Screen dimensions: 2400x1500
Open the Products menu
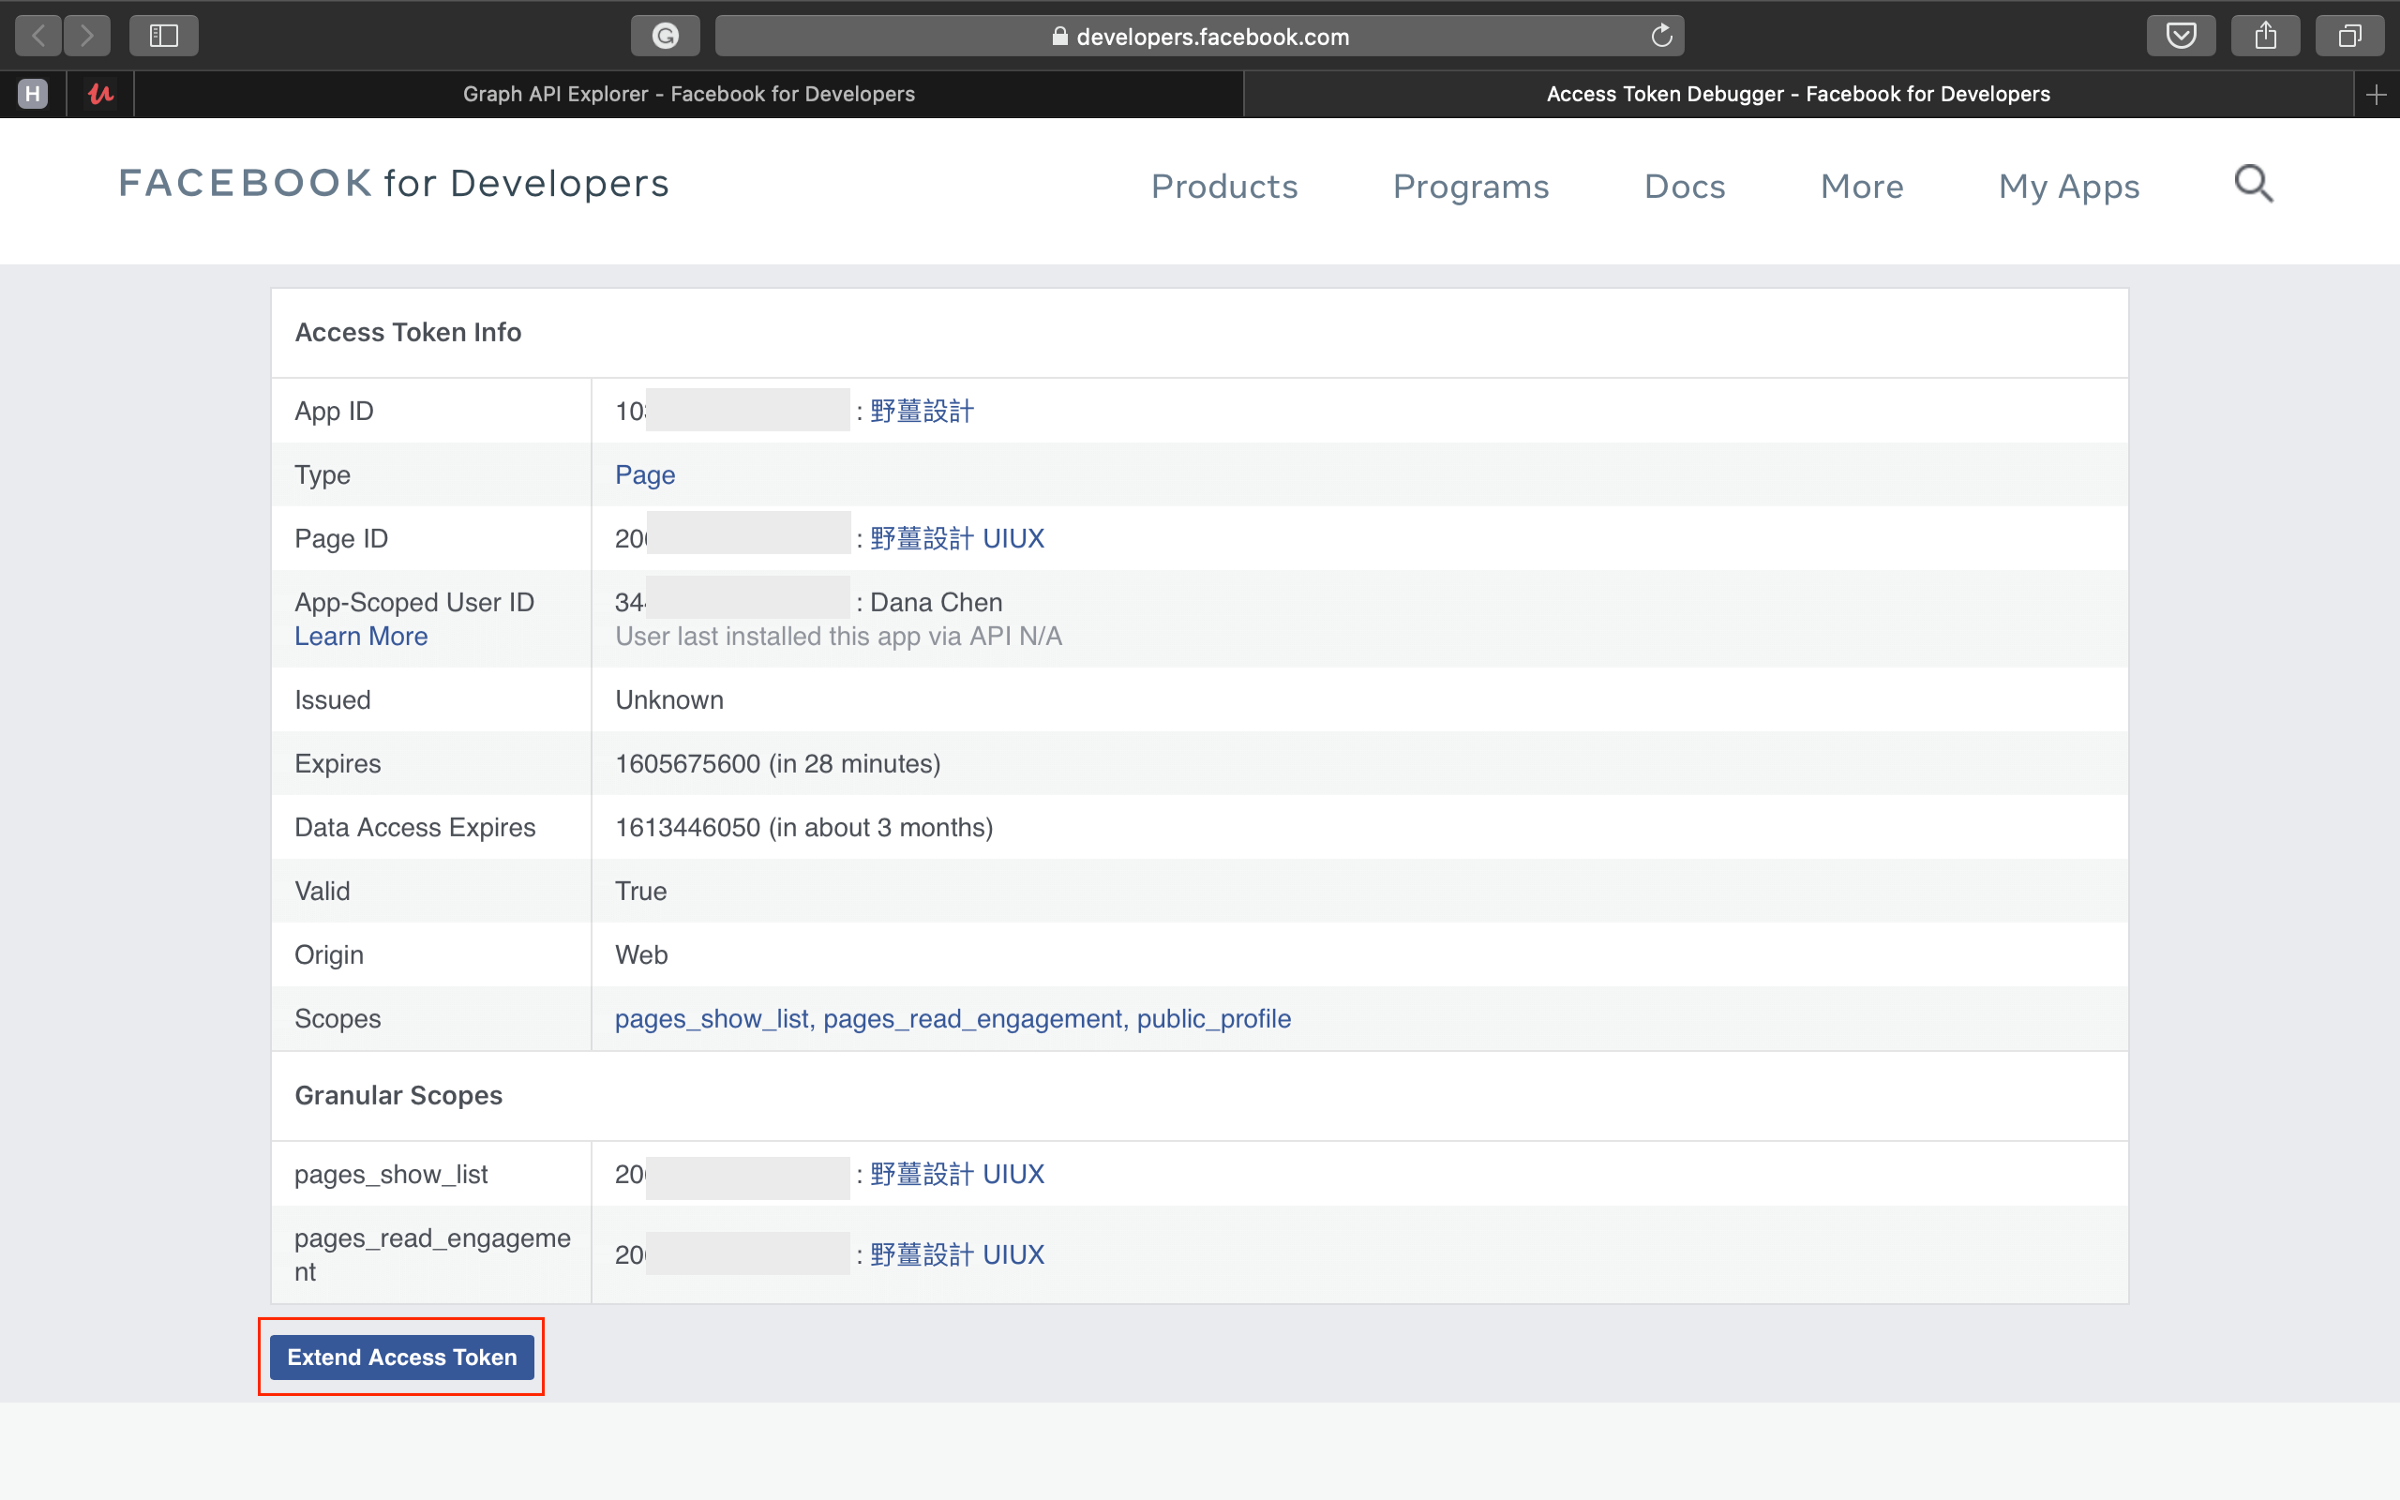click(1224, 186)
